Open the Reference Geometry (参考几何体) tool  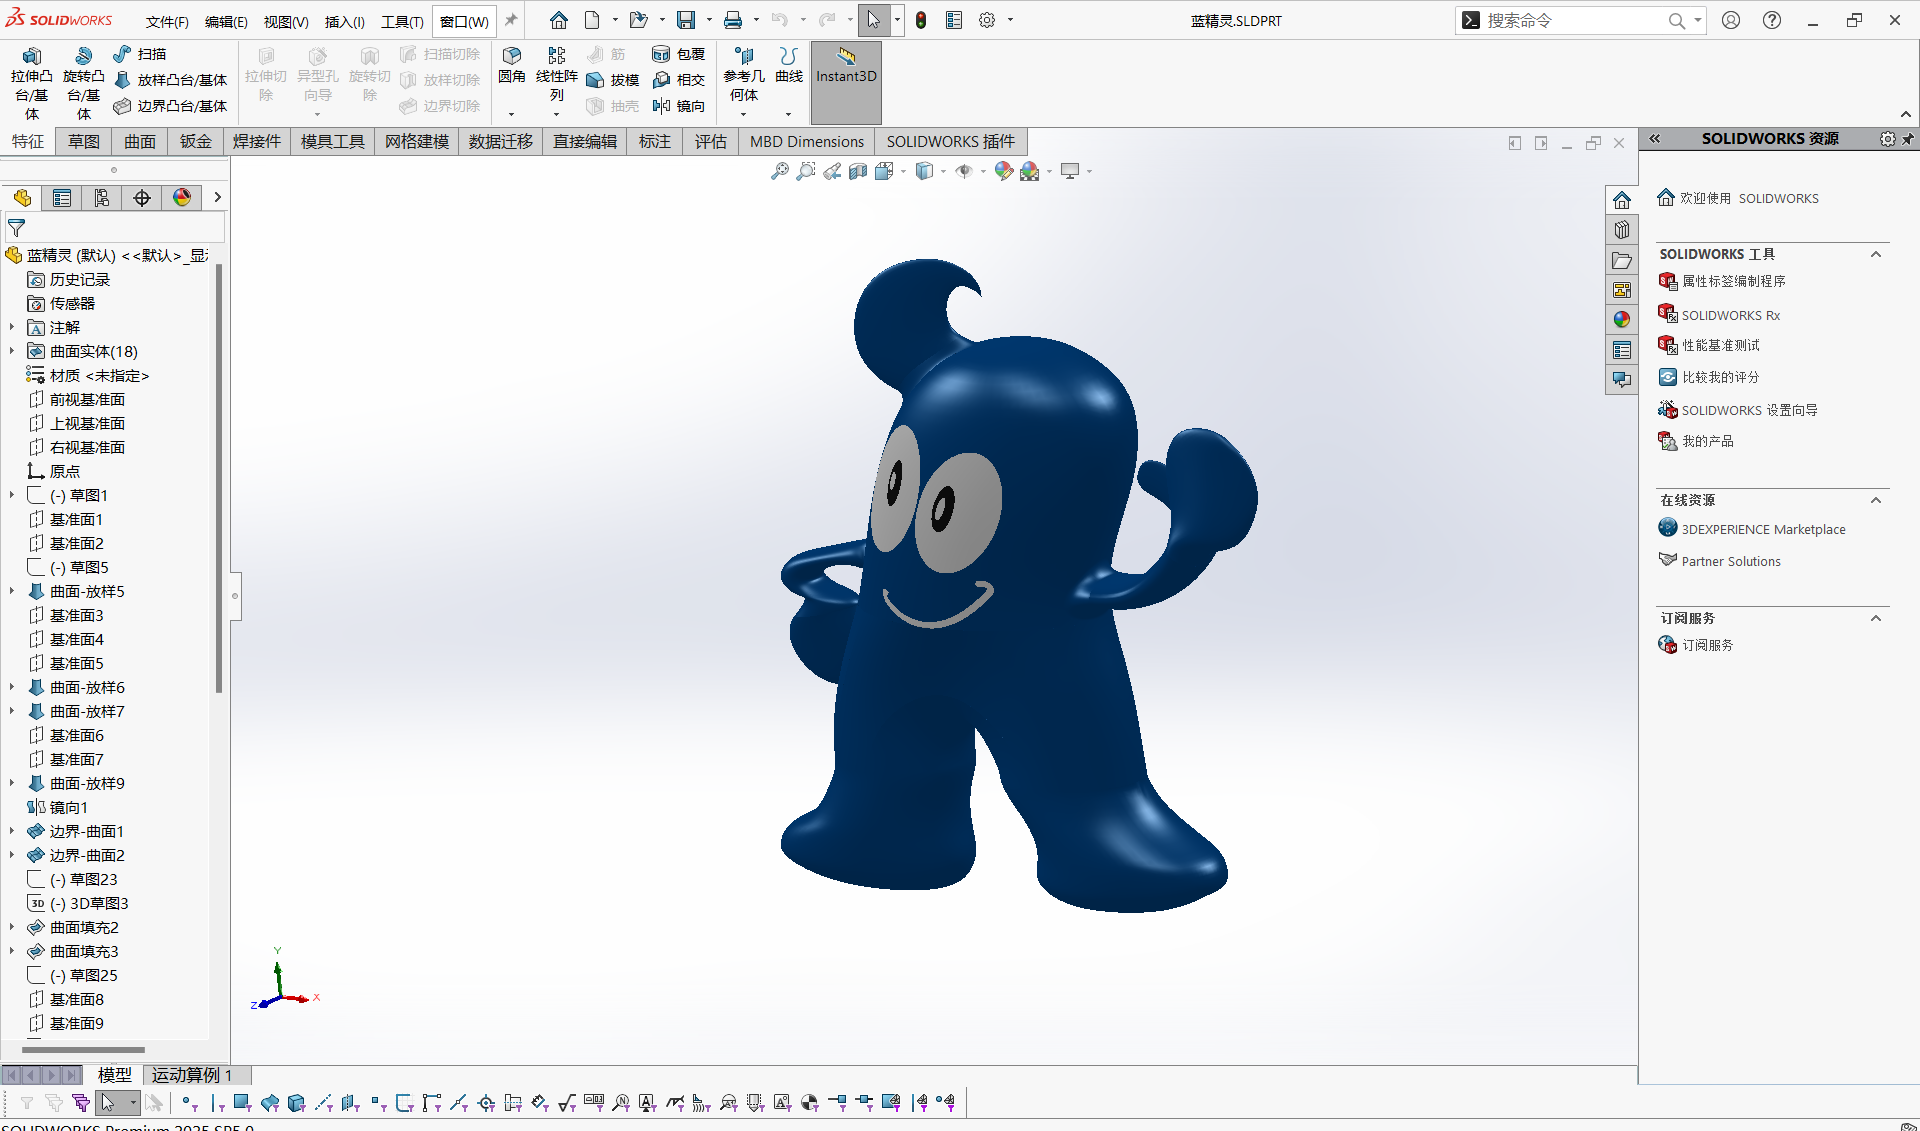744,75
